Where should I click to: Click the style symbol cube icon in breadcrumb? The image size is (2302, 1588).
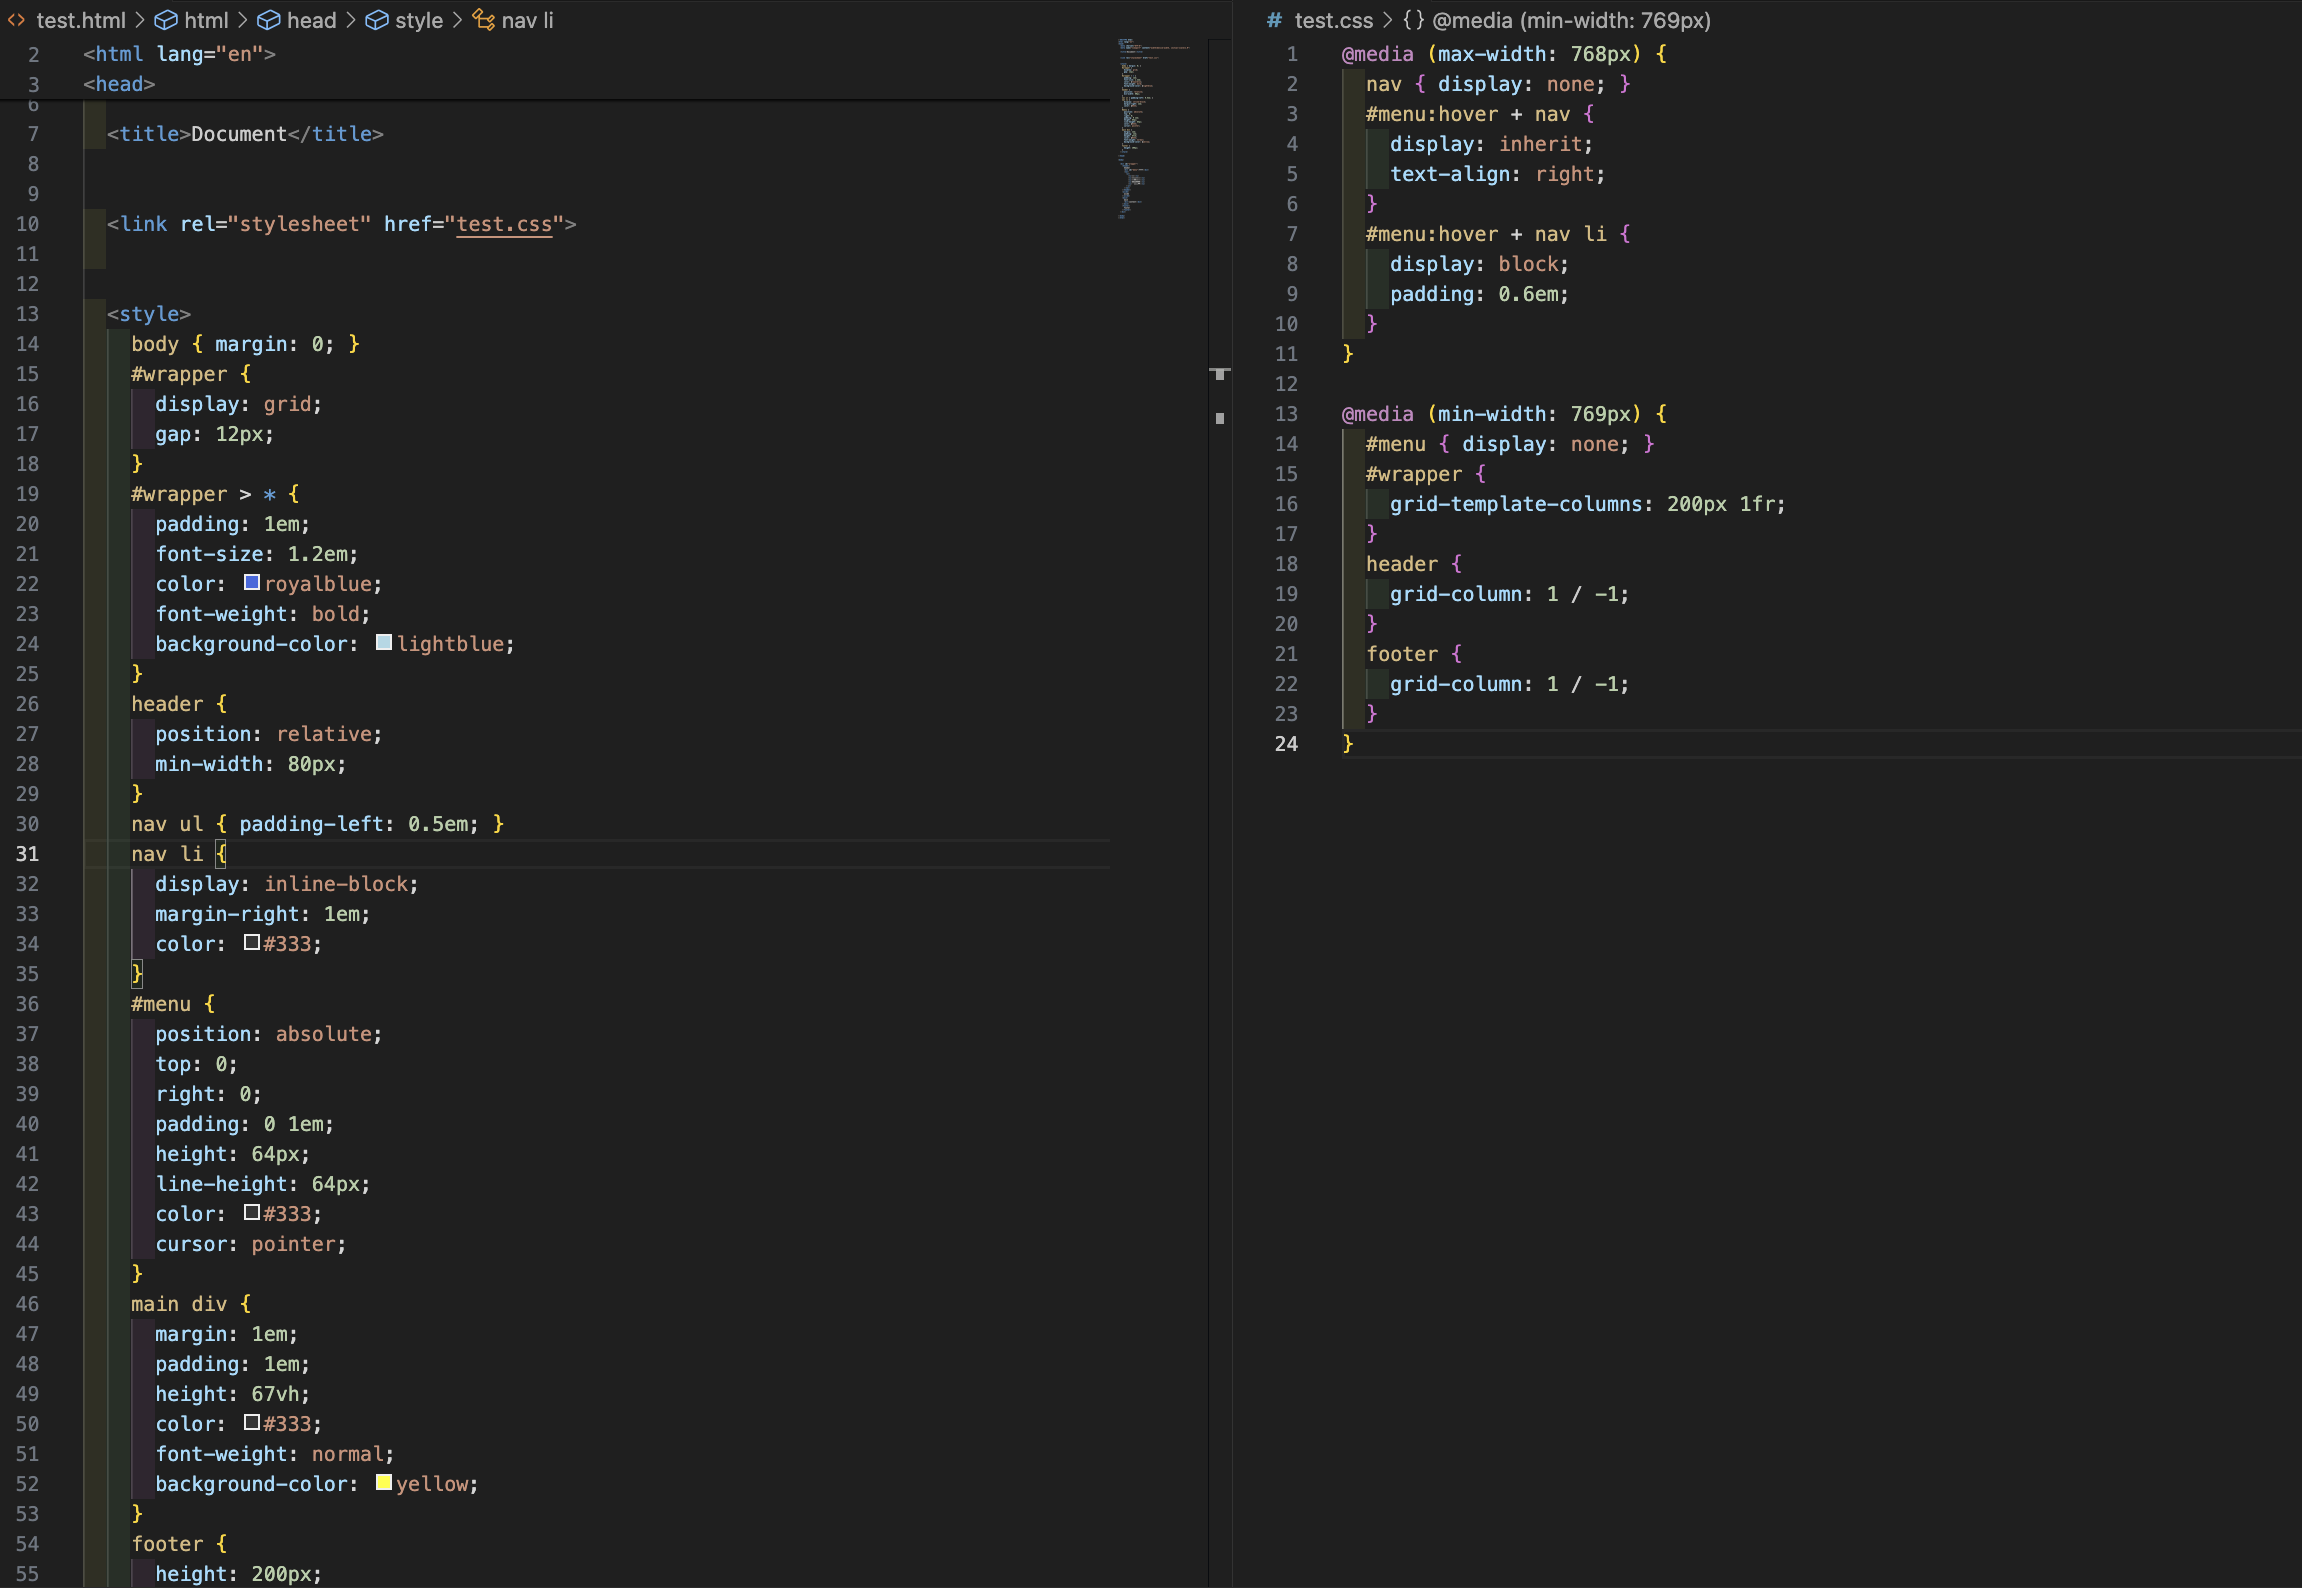pos(377,20)
